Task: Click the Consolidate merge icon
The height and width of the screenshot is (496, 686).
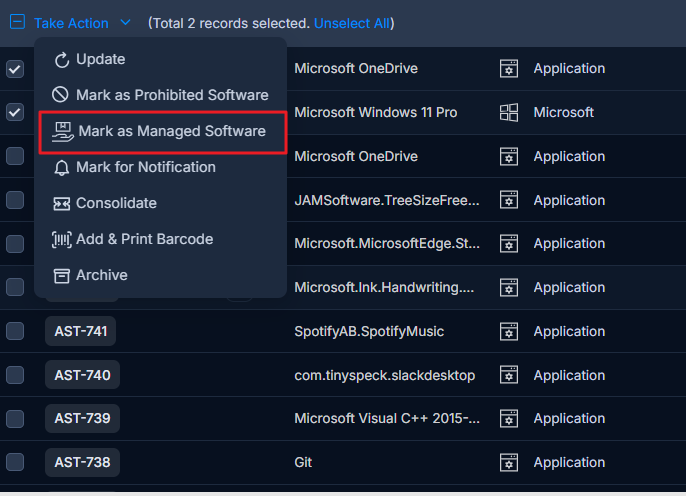Action: coord(61,204)
